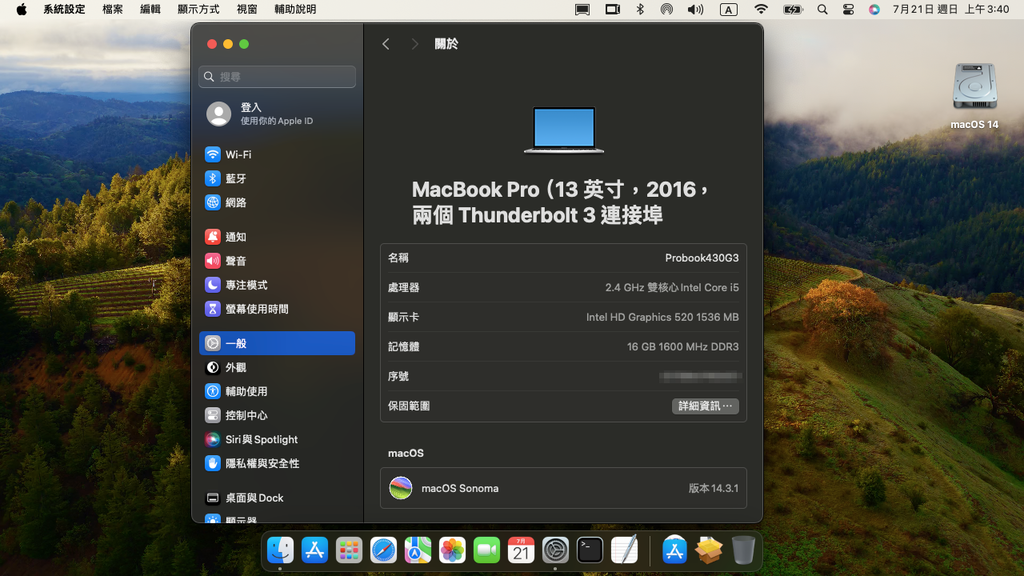1024x576 pixels.
Task: Open the input source menu
Action: pos(729,9)
